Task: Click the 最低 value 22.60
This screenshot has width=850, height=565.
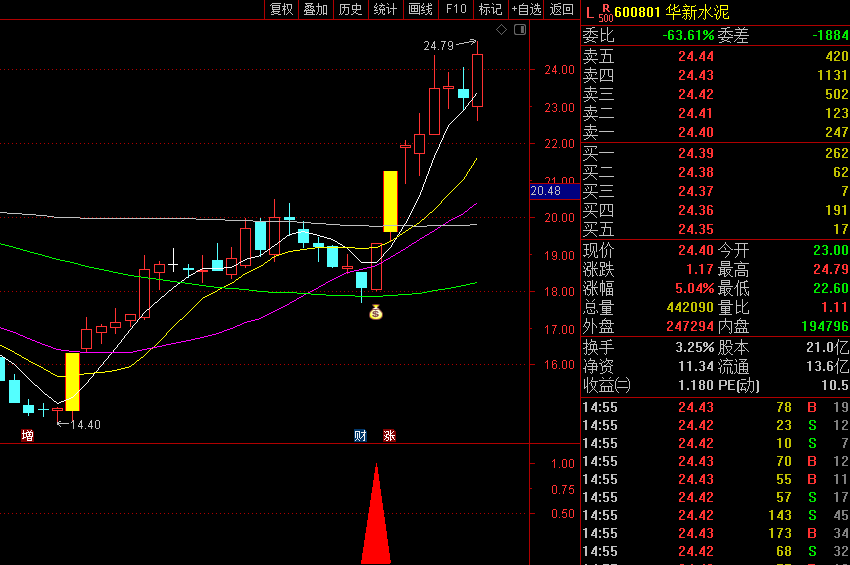Action: point(831,288)
